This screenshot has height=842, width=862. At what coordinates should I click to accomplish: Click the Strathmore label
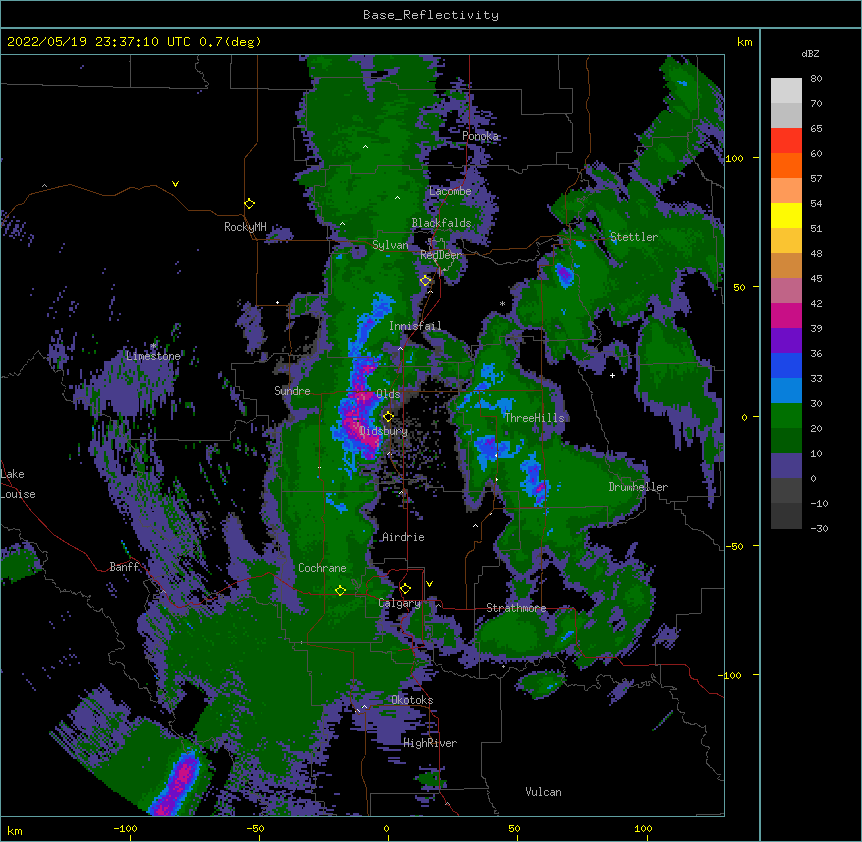[x=516, y=608]
